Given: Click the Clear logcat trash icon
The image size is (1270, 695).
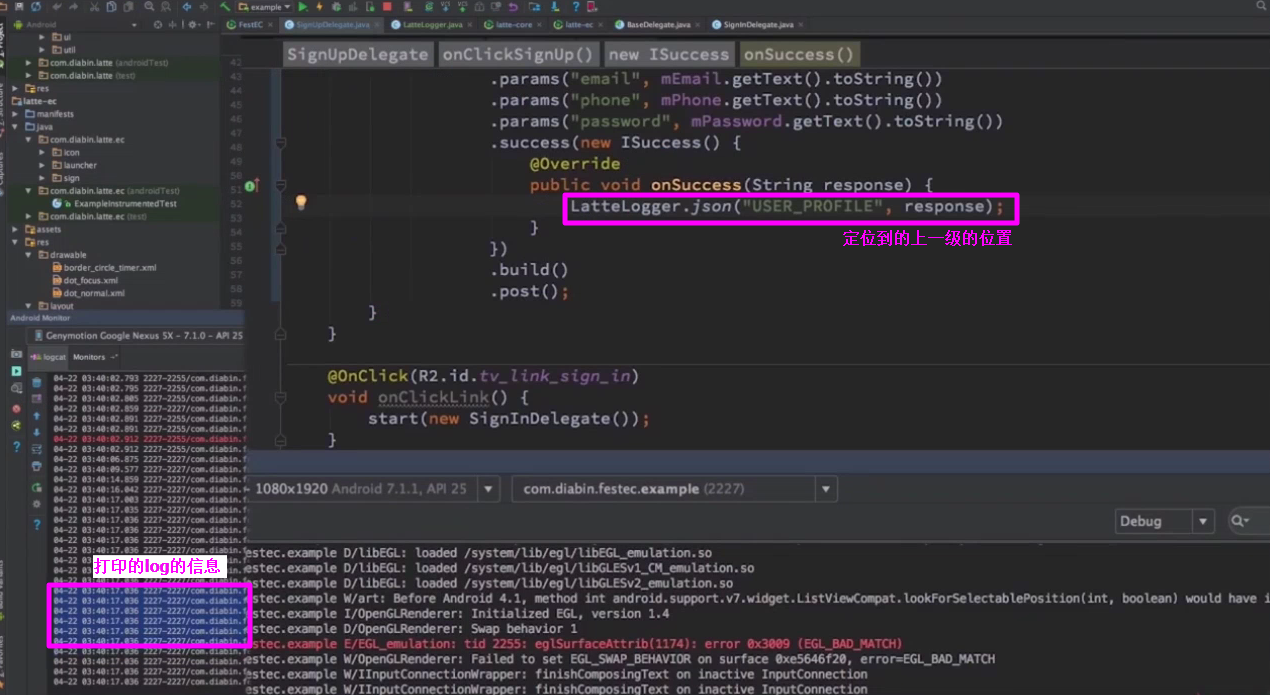Looking at the screenshot, I should 37,382.
